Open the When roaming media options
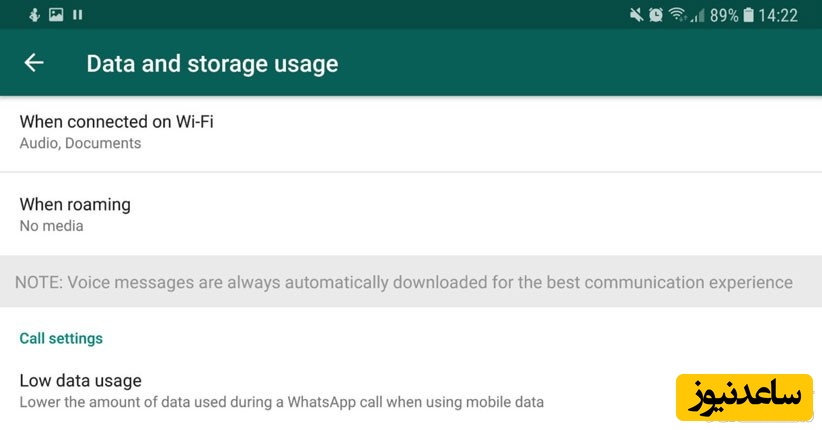Screen dimensions: 822x430 [x=75, y=204]
